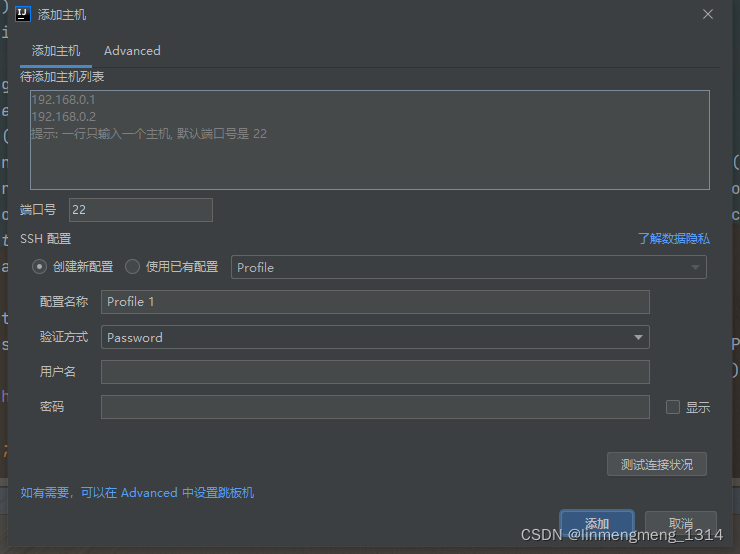Viewport: 740px width, 554px height.
Task: Click the SSH 配置 section label
Action: click(x=46, y=239)
